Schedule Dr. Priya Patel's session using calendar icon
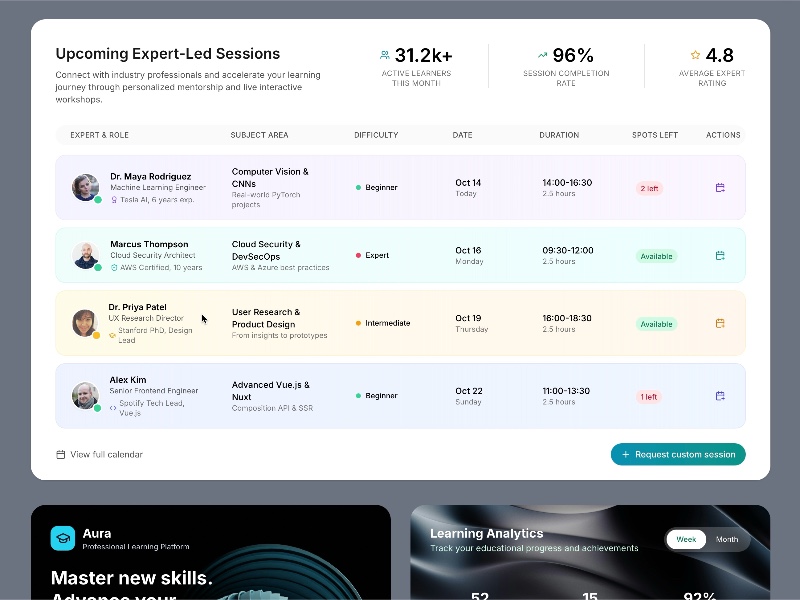Screen dimensions: 800x600 [719, 323]
